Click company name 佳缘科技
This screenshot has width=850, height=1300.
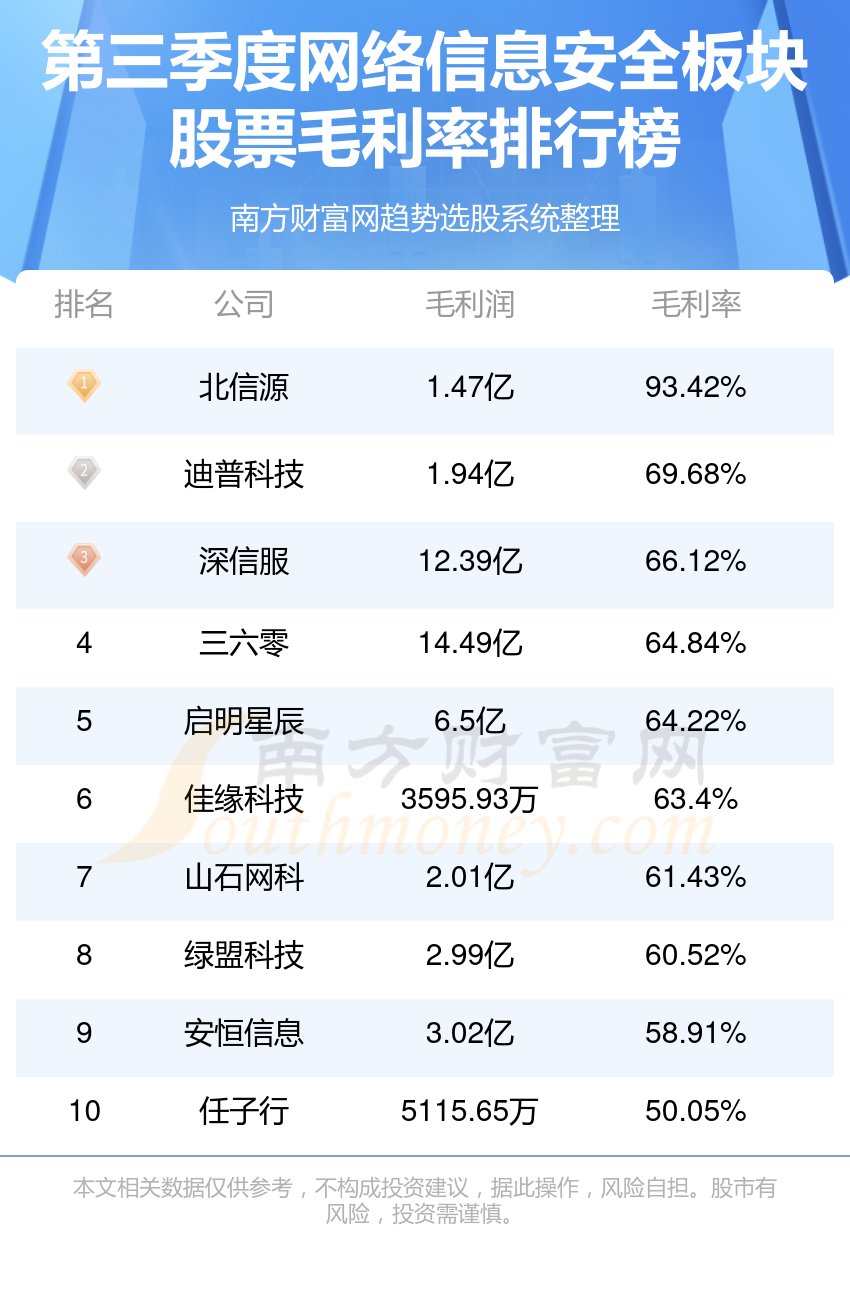tap(244, 799)
